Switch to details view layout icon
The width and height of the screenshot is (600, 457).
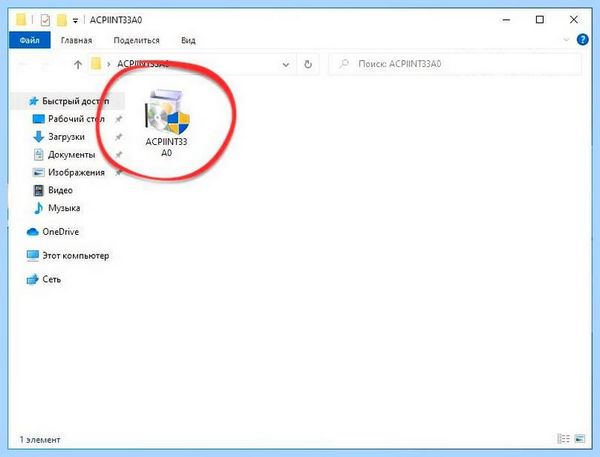pos(563,439)
